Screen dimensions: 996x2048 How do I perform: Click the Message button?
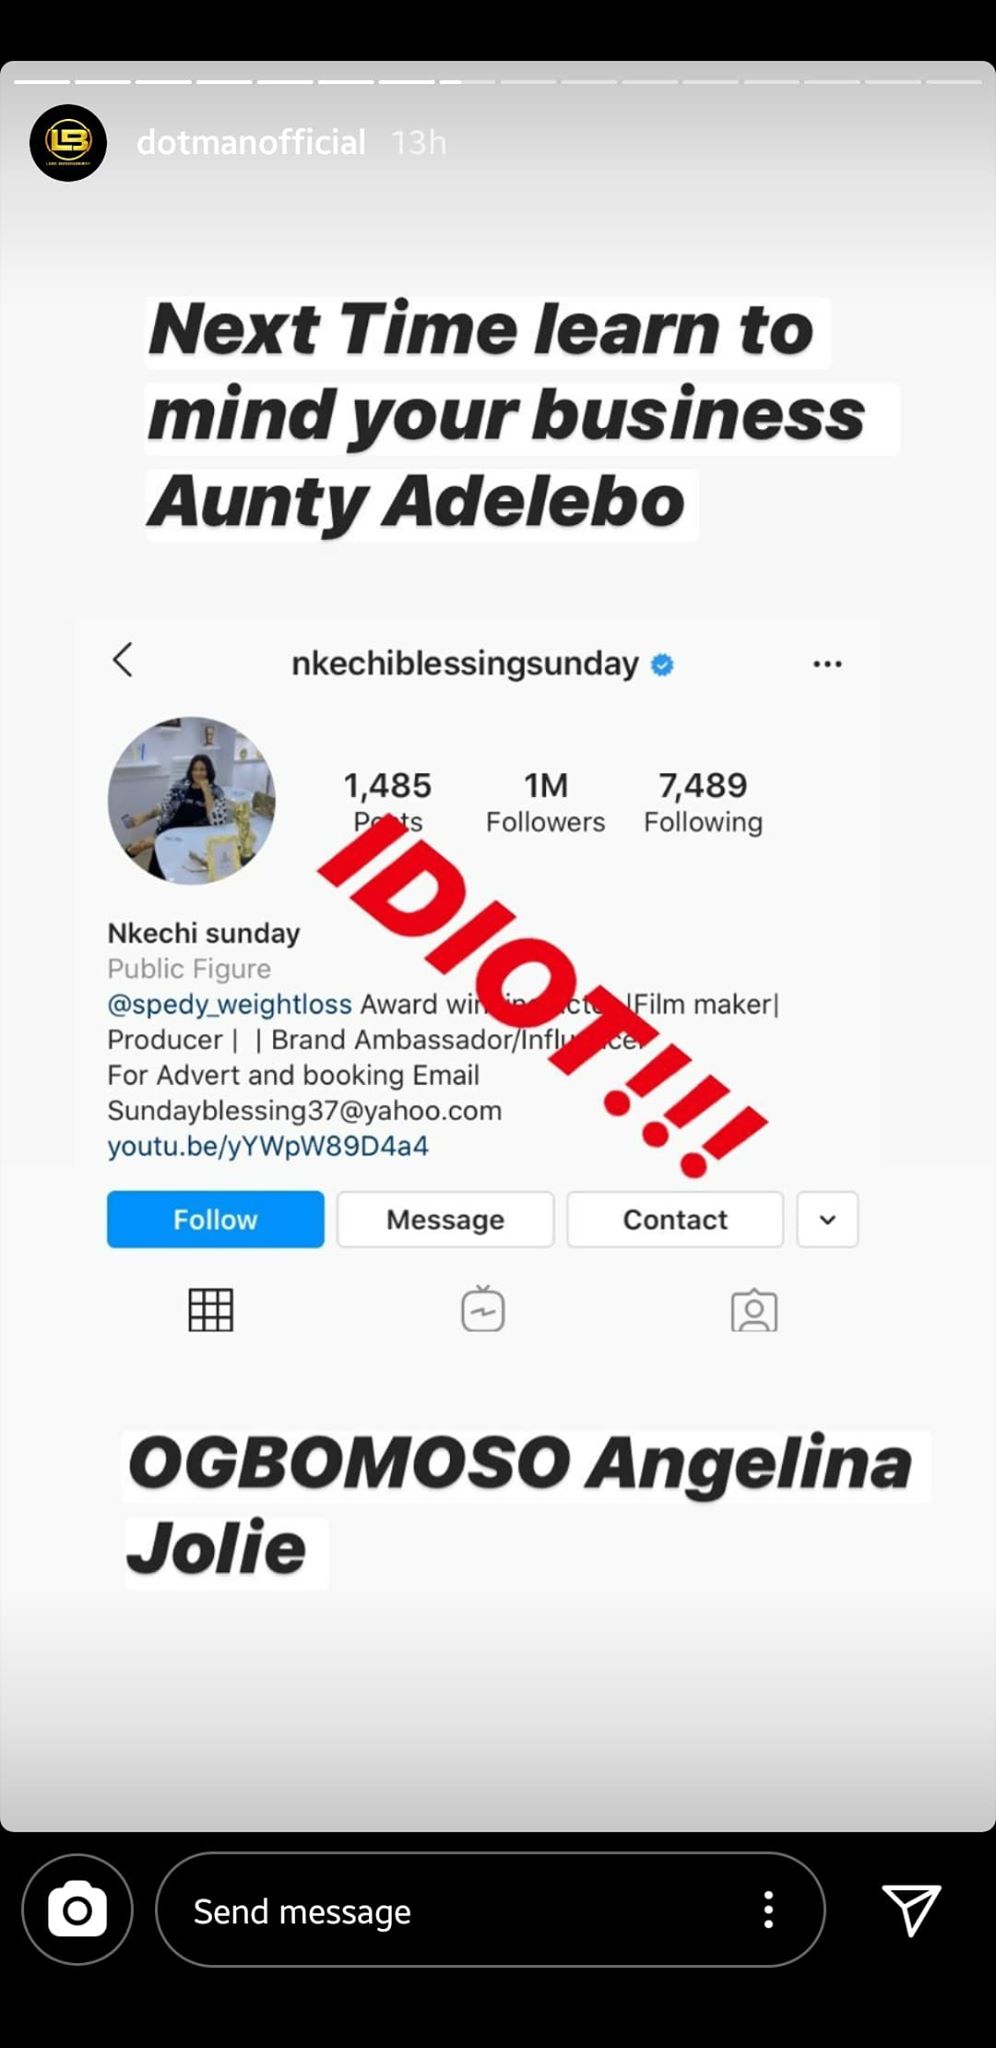click(445, 1219)
